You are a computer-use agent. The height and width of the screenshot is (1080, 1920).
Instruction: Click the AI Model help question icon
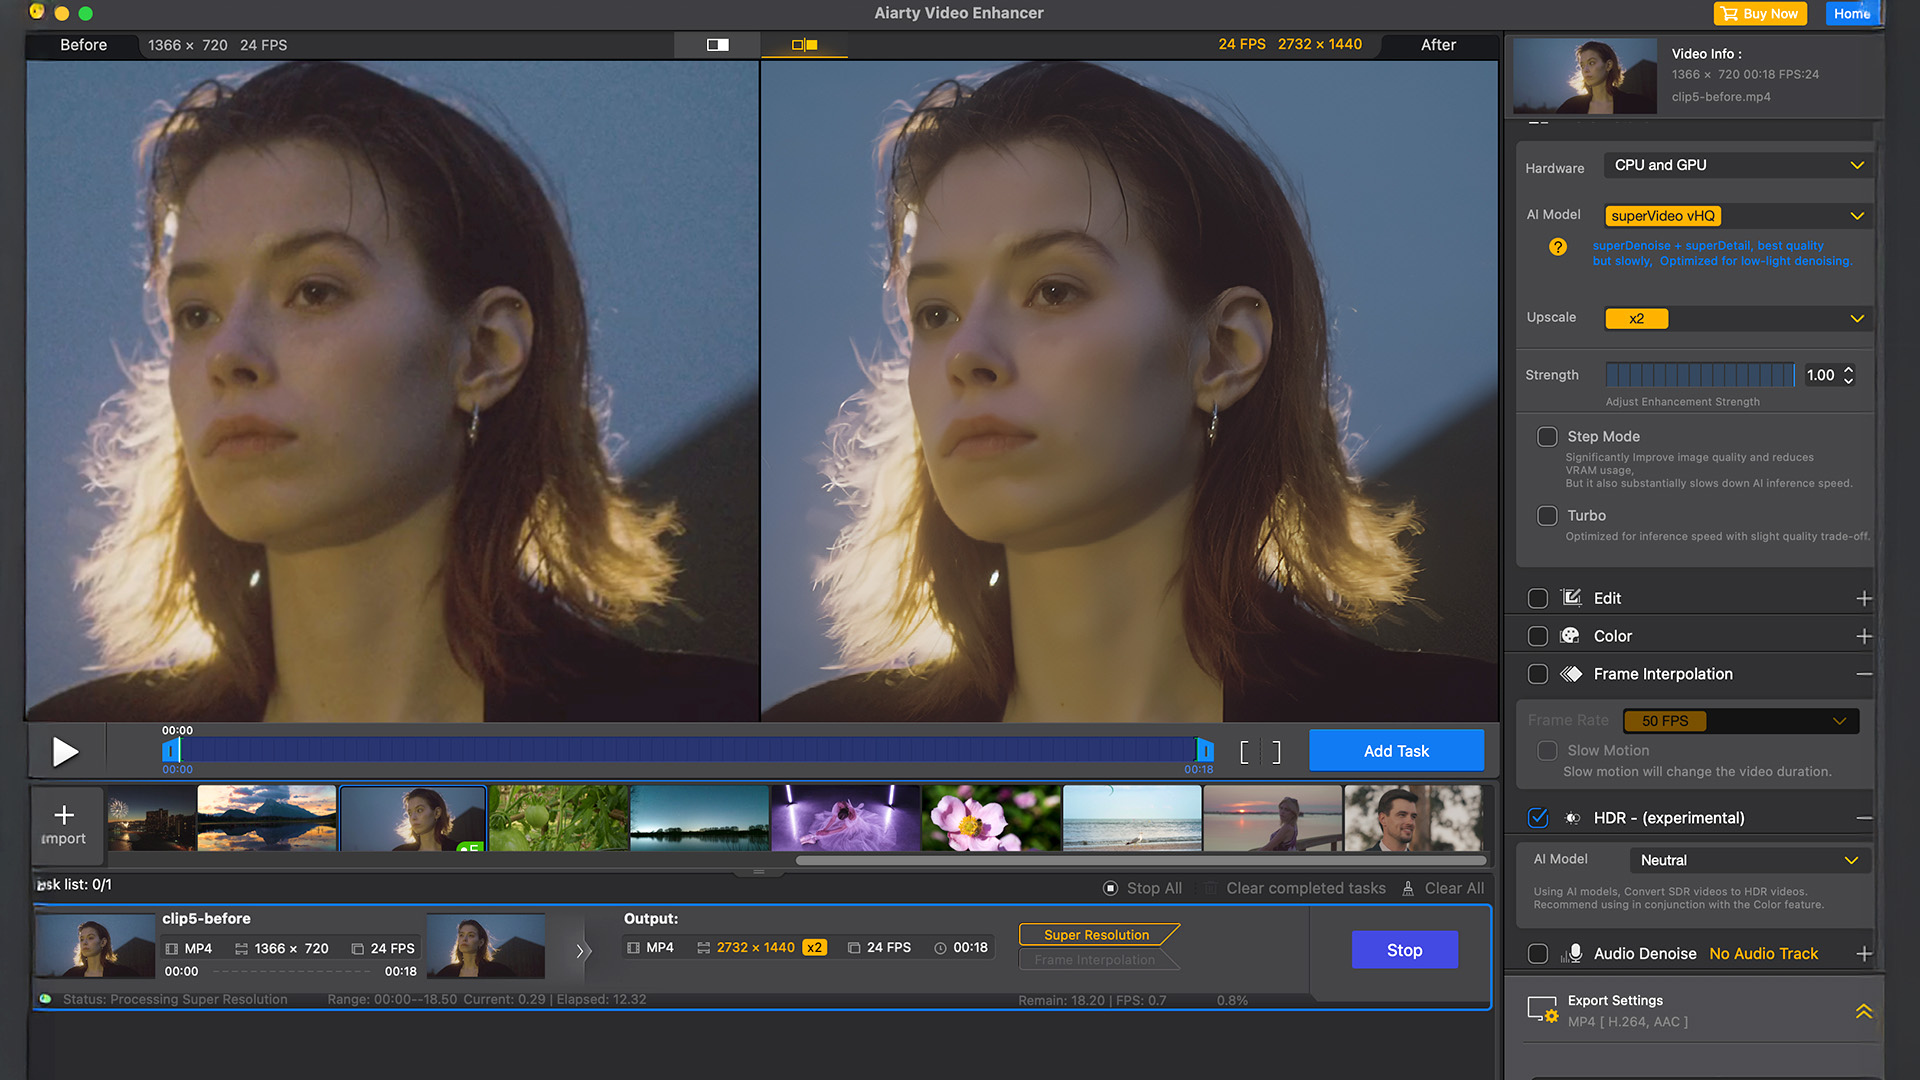tap(1557, 247)
